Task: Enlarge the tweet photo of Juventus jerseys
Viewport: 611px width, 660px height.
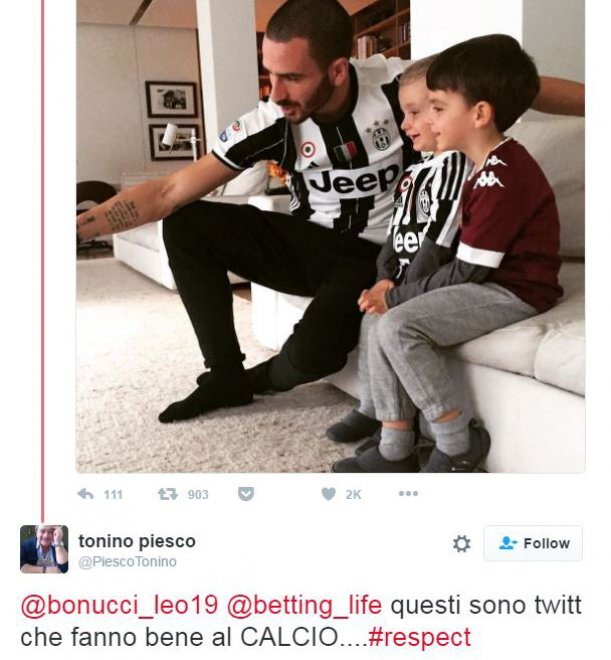Action: (x=330, y=236)
